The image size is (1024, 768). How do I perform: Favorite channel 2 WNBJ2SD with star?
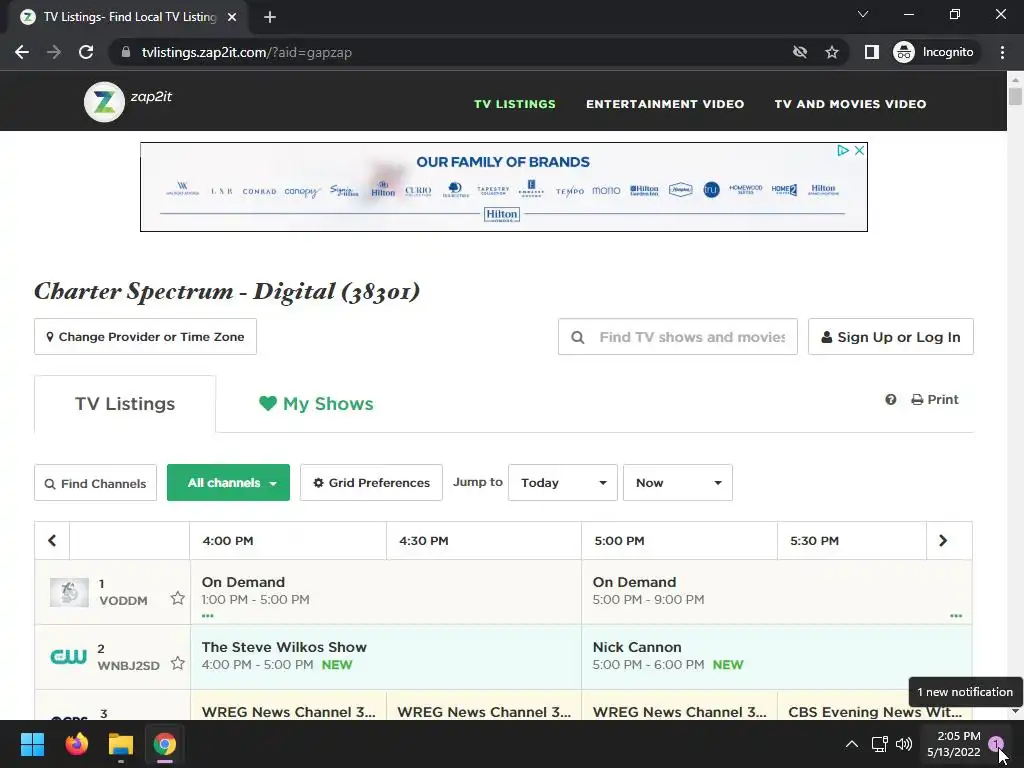click(178, 664)
